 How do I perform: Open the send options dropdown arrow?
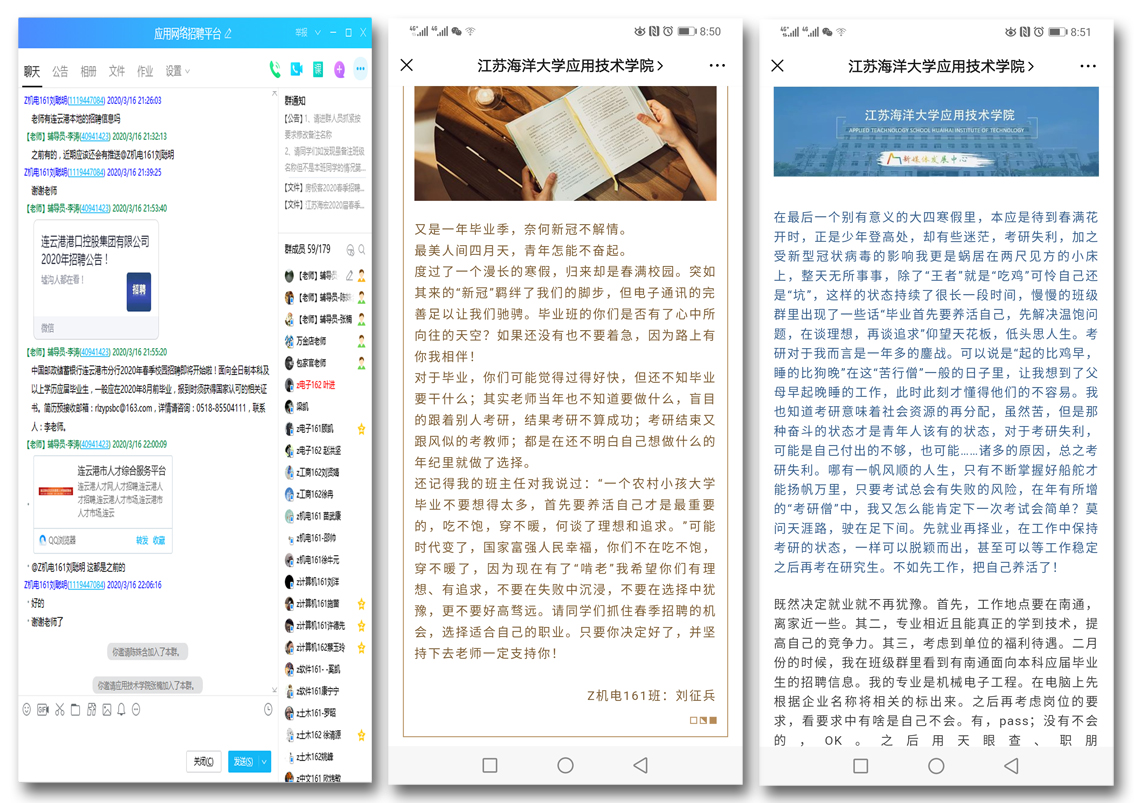click(x=264, y=762)
